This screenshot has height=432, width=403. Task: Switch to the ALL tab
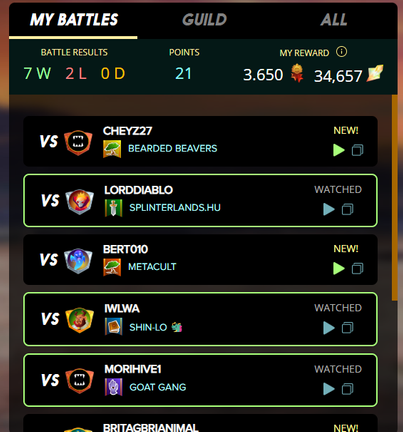click(x=334, y=20)
